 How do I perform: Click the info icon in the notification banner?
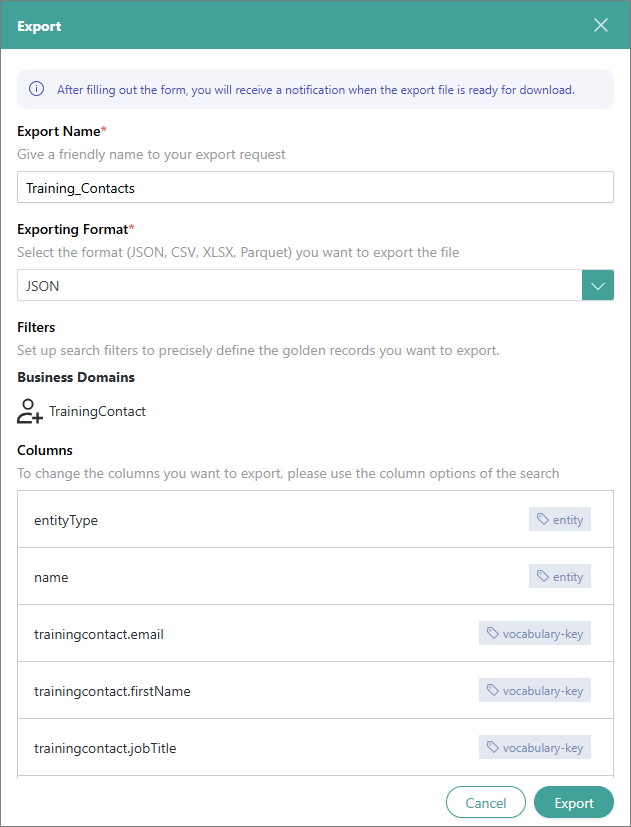click(36, 89)
